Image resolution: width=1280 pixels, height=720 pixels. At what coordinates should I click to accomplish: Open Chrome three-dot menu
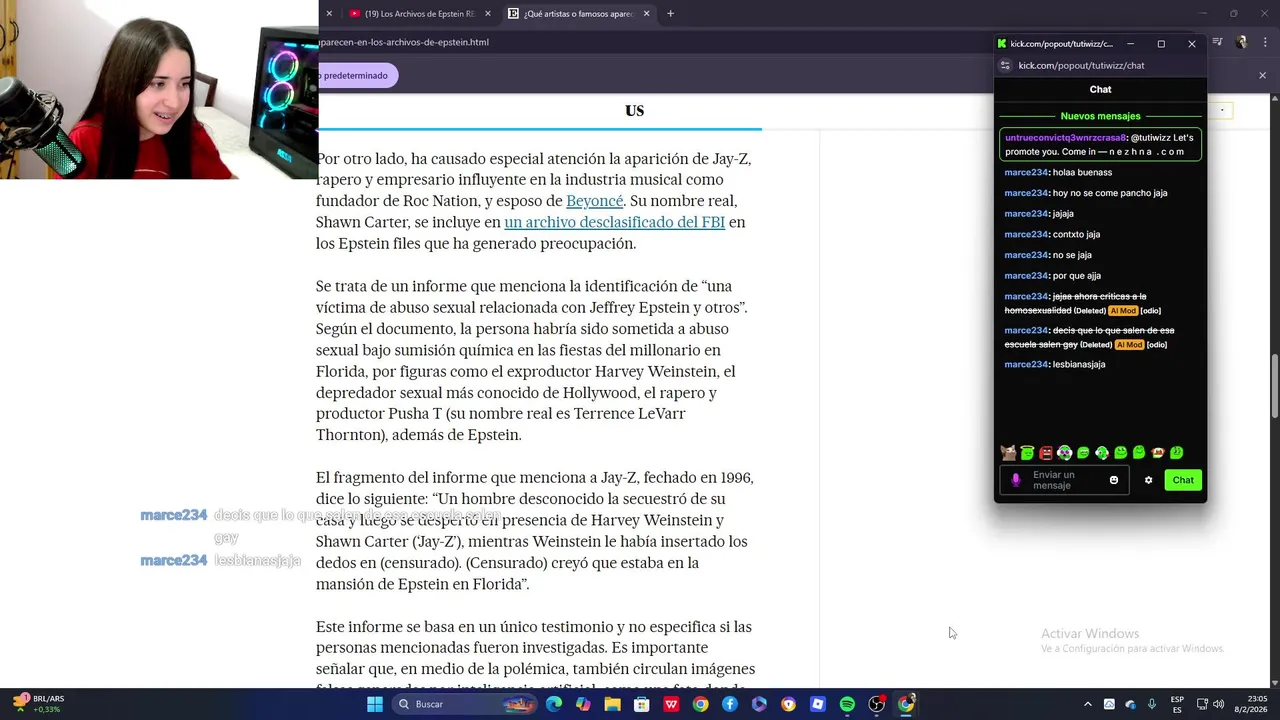(x=1263, y=42)
